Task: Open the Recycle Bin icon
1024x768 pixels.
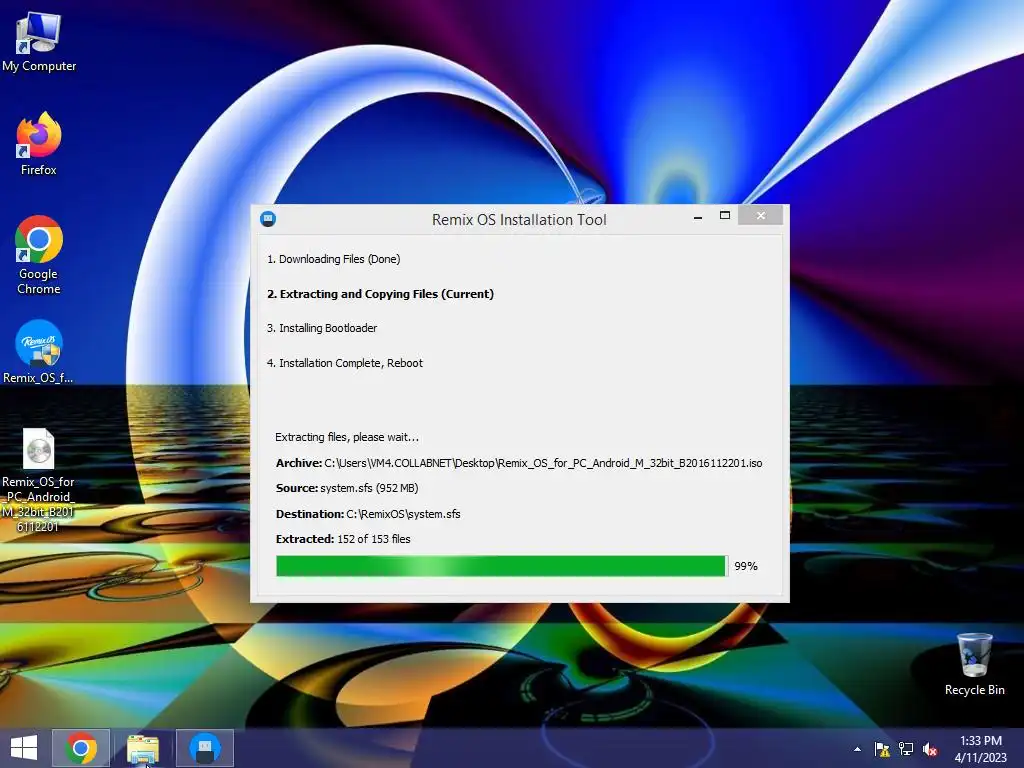Action: pos(974,664)
